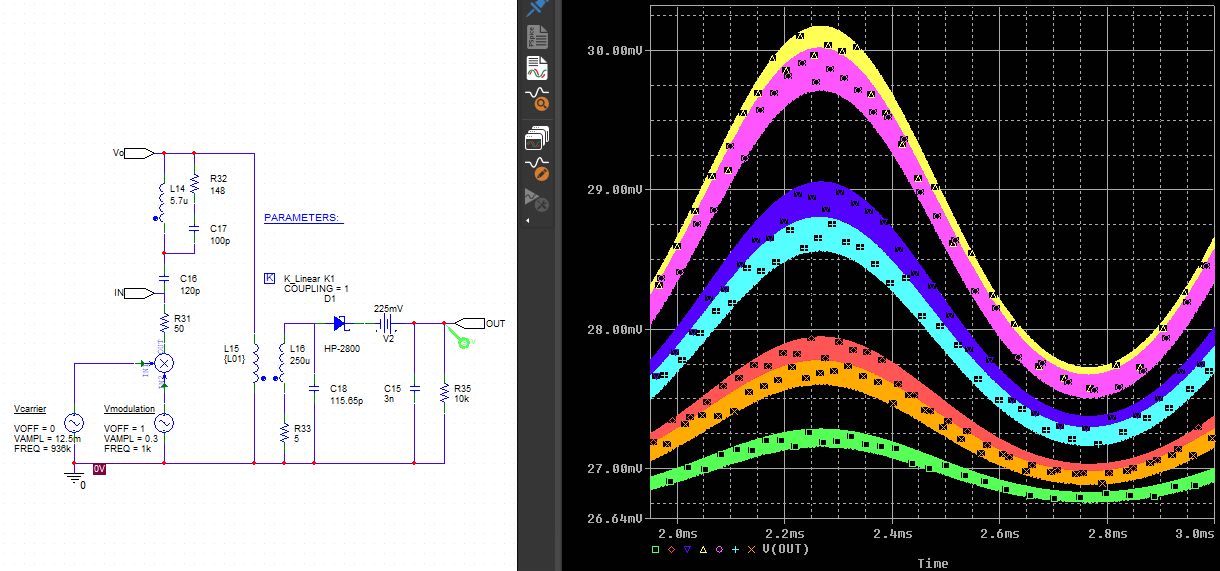Click the greyed-out marker tools icon
Viewport: 1220px width, 571px height.
coord(538,199)
